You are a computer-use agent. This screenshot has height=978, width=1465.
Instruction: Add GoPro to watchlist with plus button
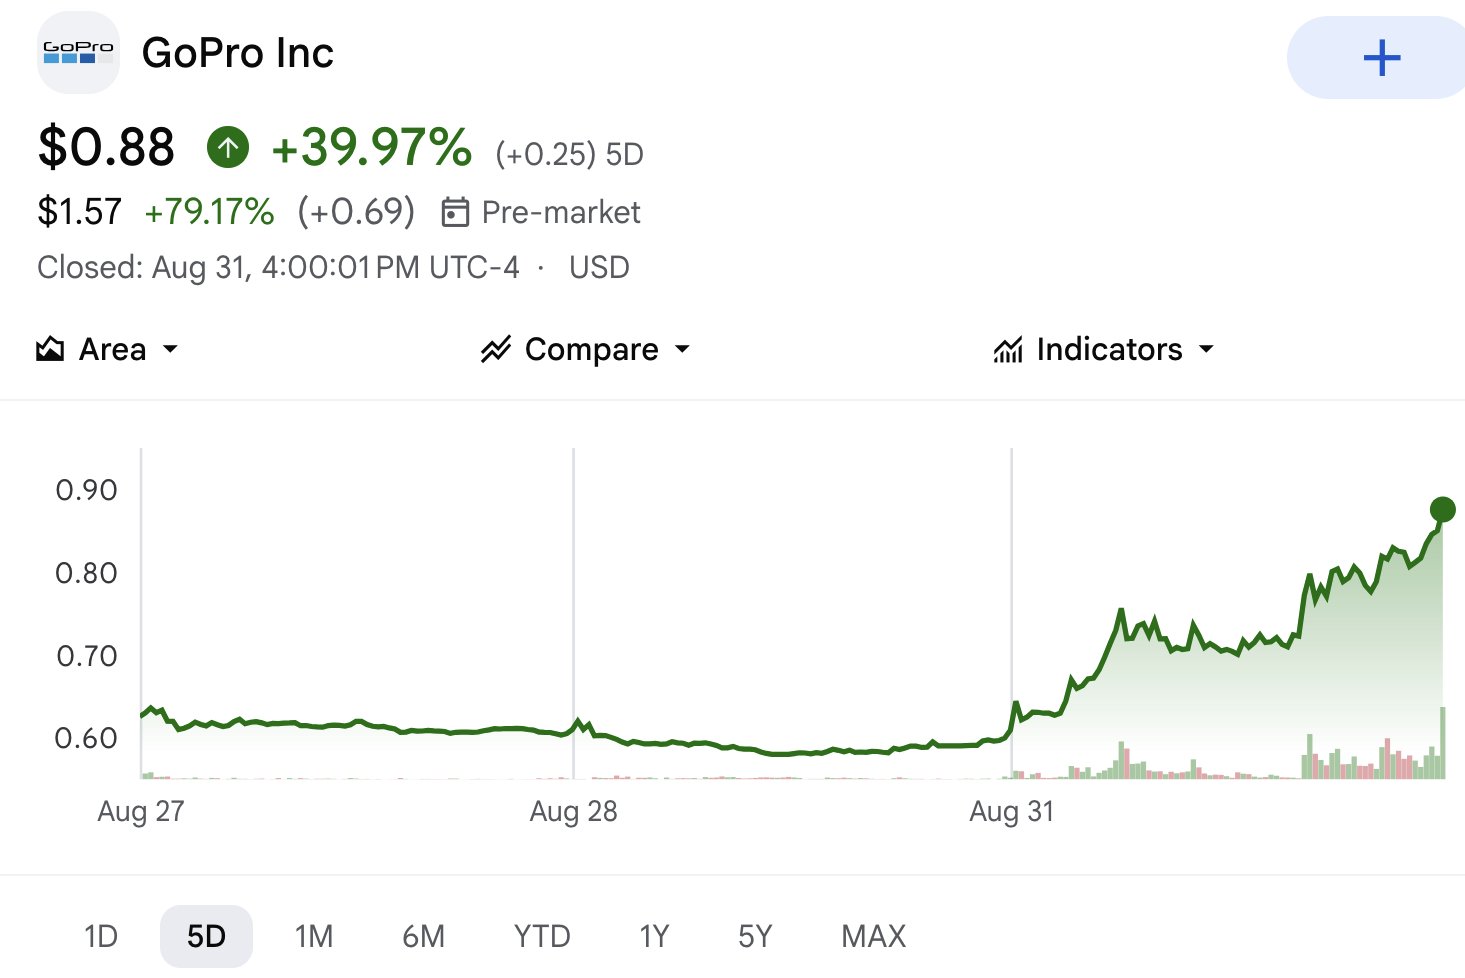(x=1381, y=58)
